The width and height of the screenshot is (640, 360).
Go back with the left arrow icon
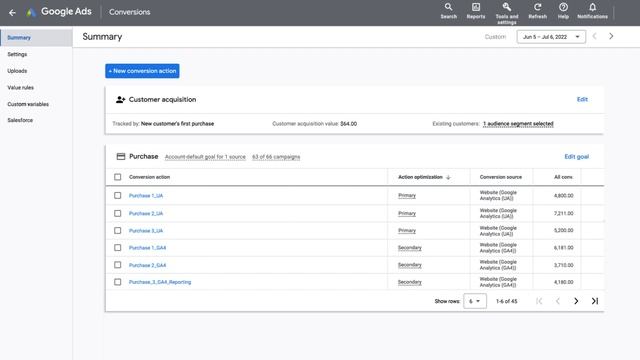[x=12, y=13]
